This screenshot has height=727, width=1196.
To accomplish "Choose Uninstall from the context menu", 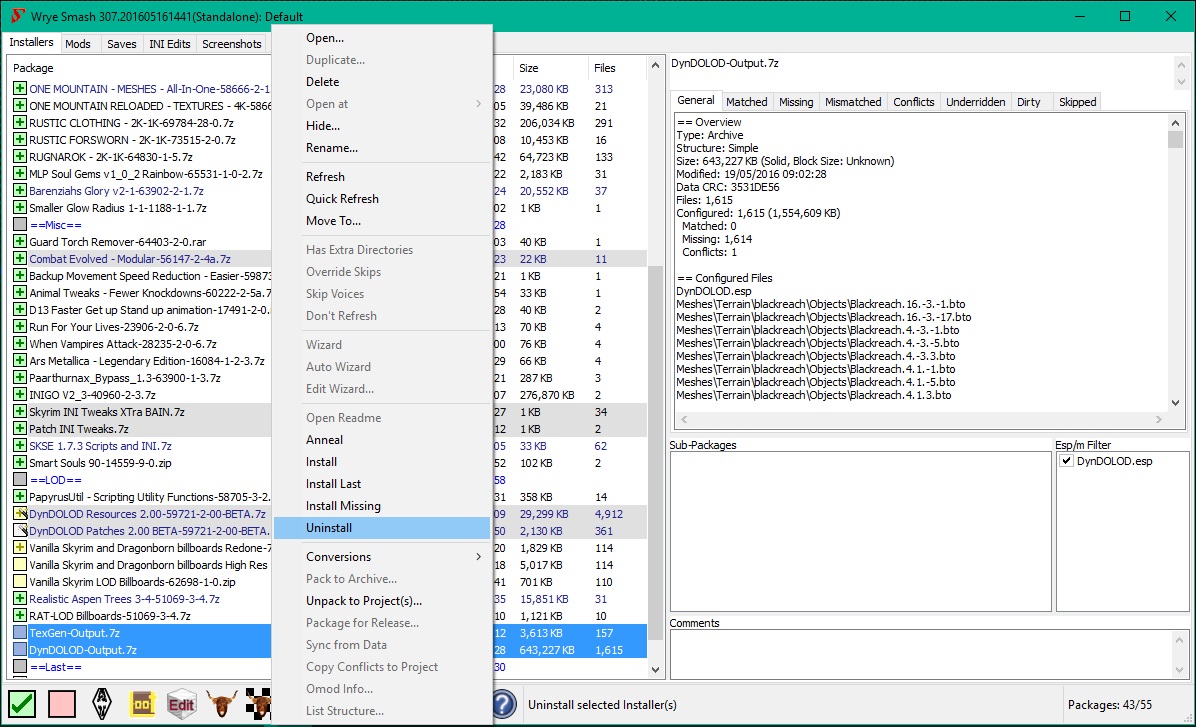I will [x=381, y=528].
